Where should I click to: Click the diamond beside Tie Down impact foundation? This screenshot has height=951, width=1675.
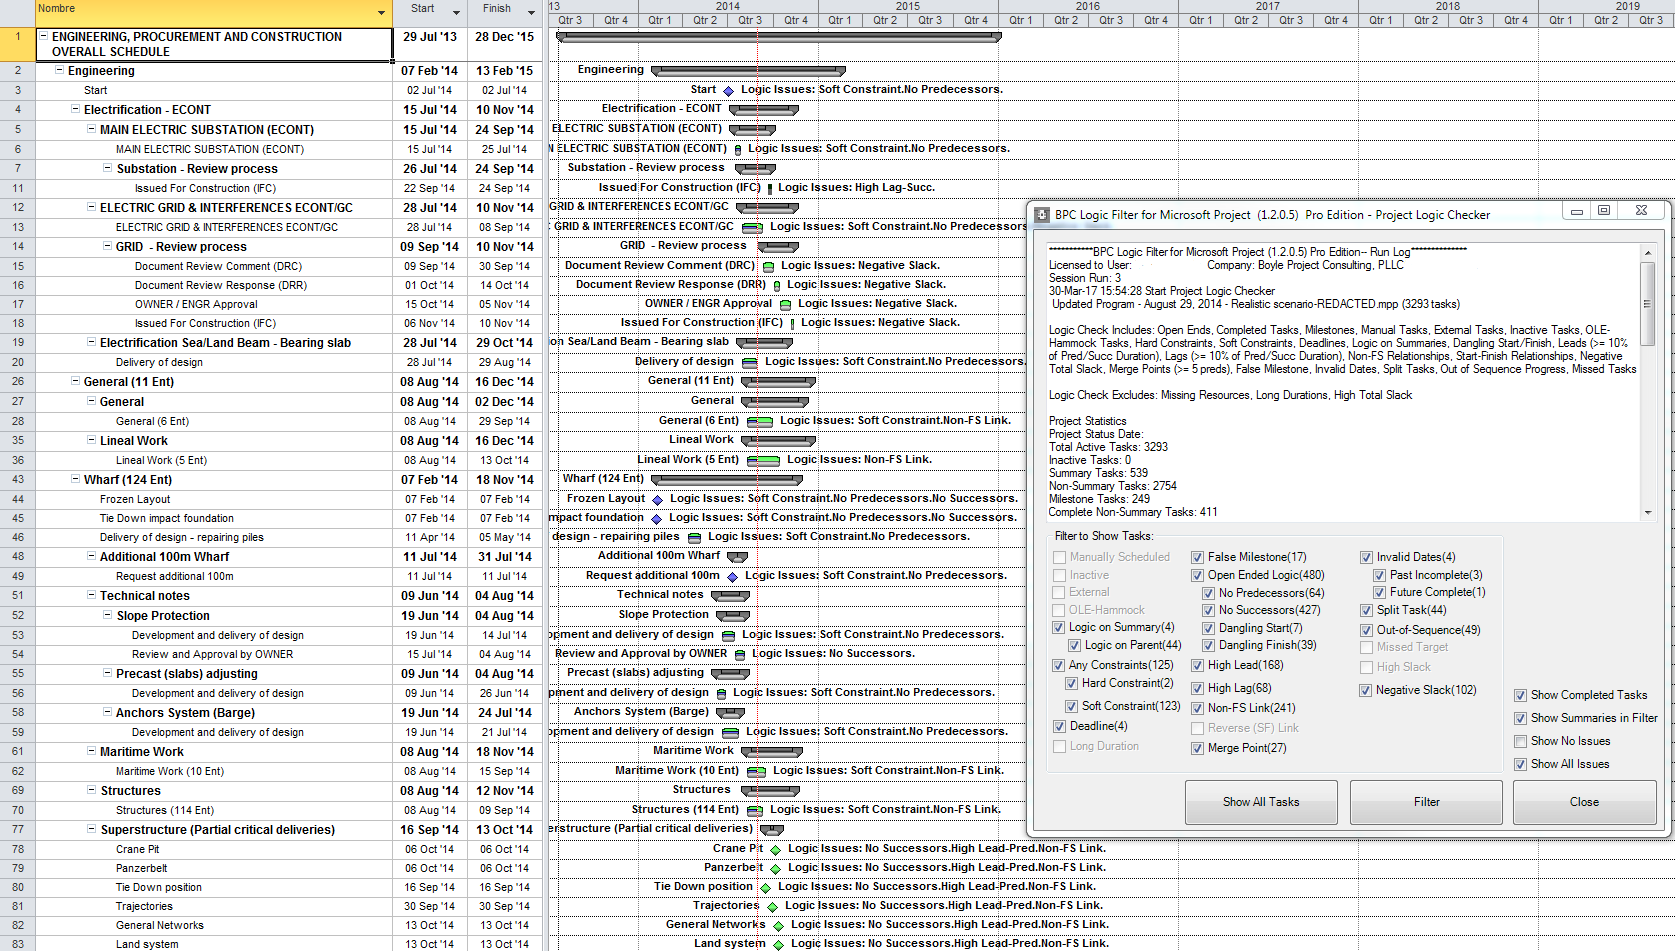click(655, 517)
